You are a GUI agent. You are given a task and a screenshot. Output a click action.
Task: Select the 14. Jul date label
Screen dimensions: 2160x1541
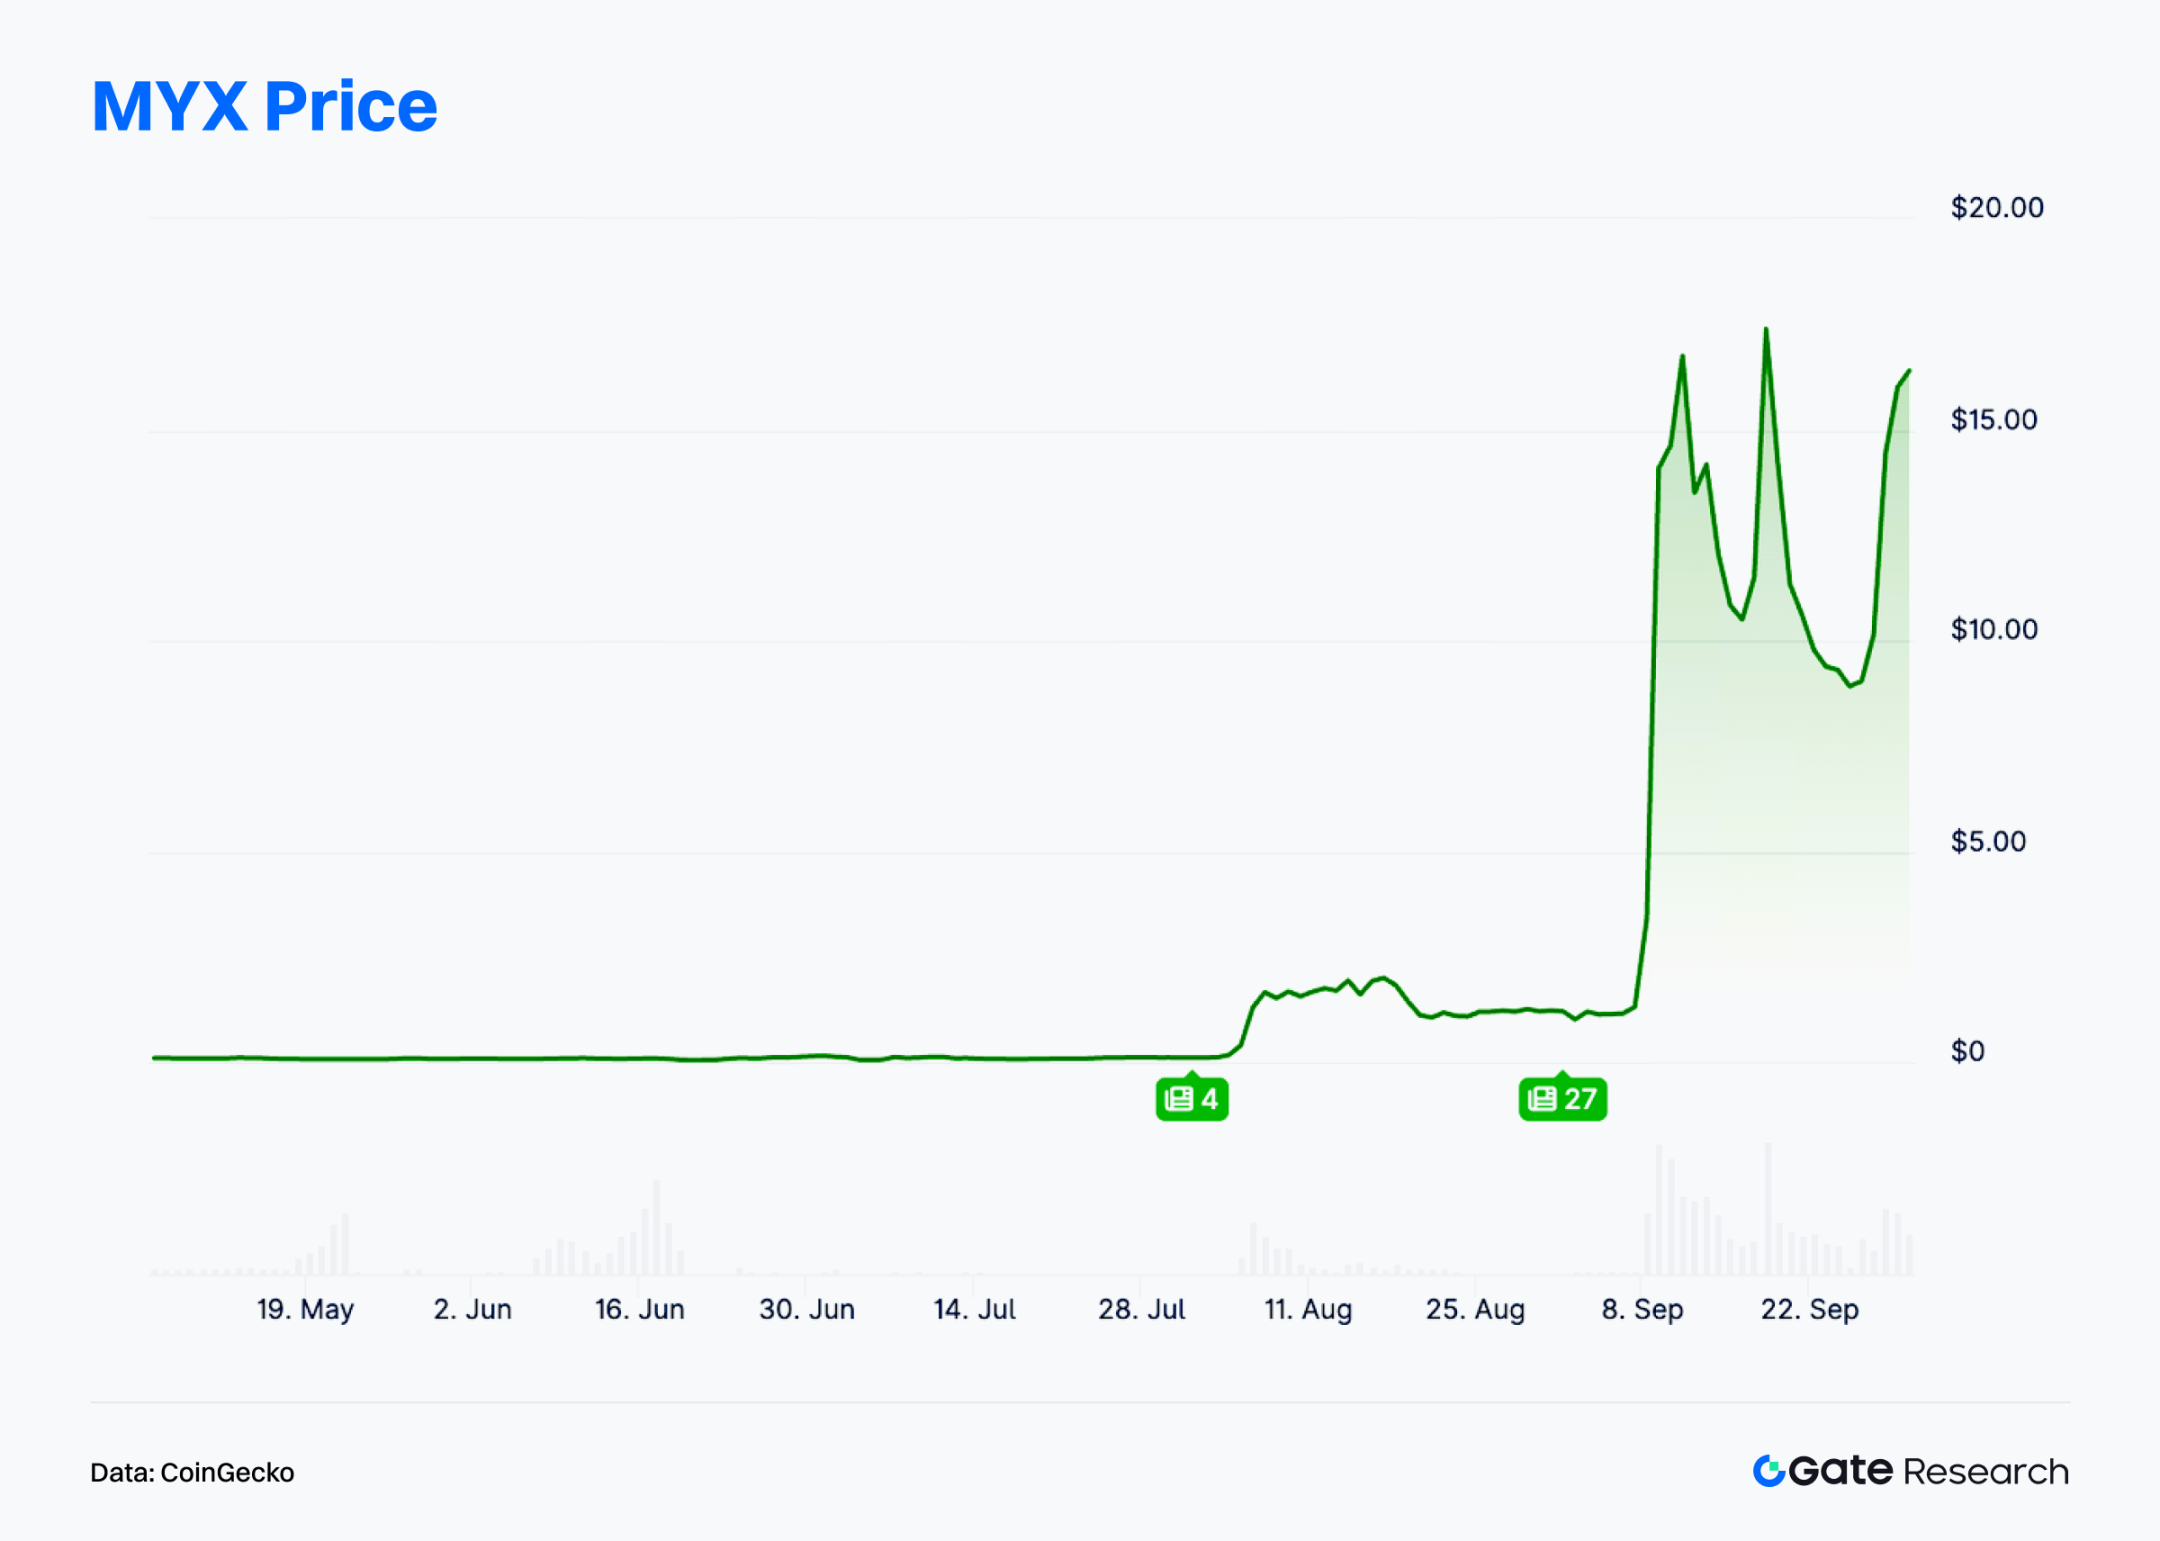[x=974, y=1309]
